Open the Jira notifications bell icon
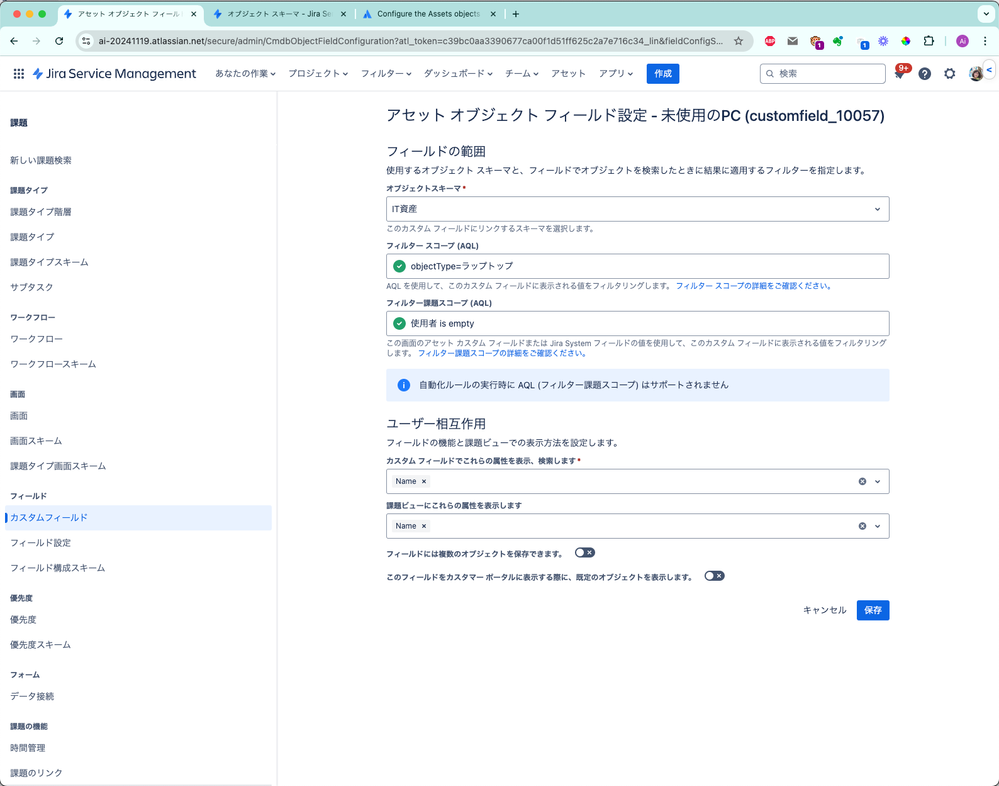Image resolution: width=999 pixels, height=786 pixels. [x=898, y=73]
